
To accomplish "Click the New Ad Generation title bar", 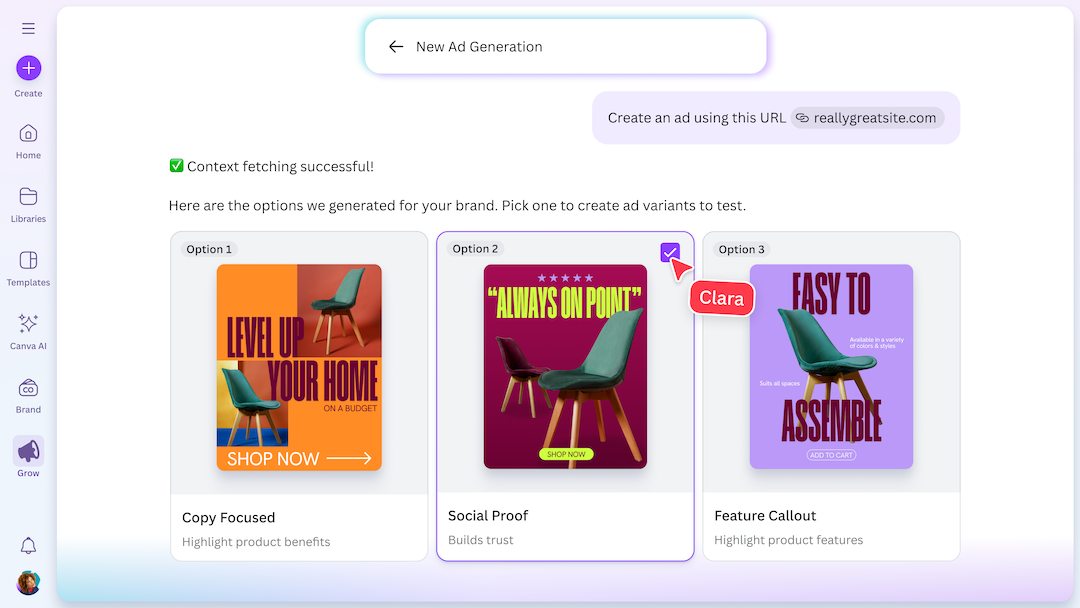I will [565, 47].
